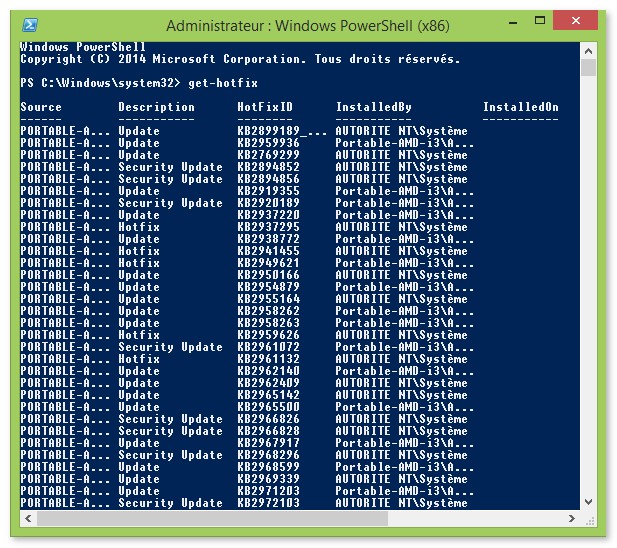Click the Source column header
The width and height of the screenshot is (617, 548).
[41, 107]
